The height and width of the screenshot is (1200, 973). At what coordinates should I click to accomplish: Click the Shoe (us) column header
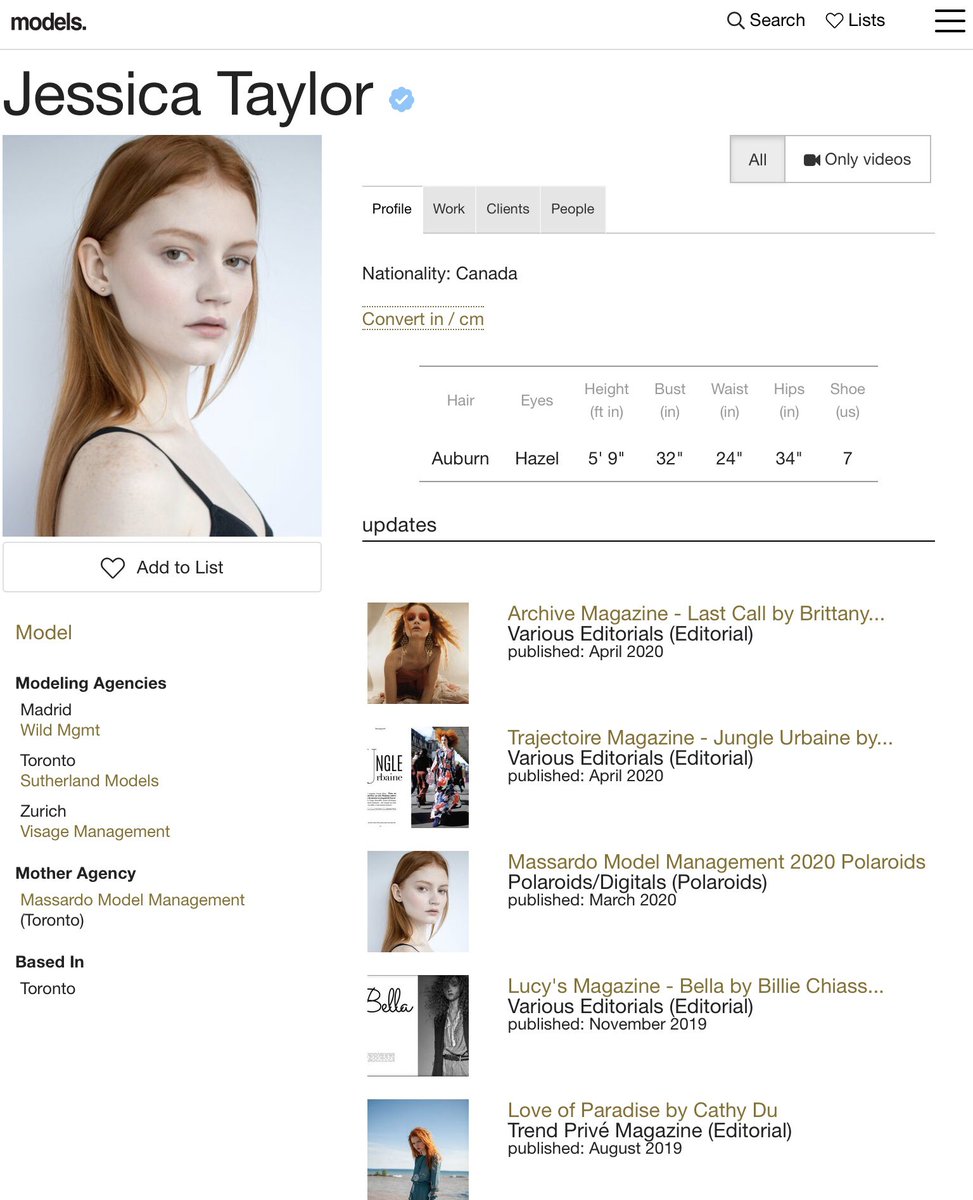847,400
